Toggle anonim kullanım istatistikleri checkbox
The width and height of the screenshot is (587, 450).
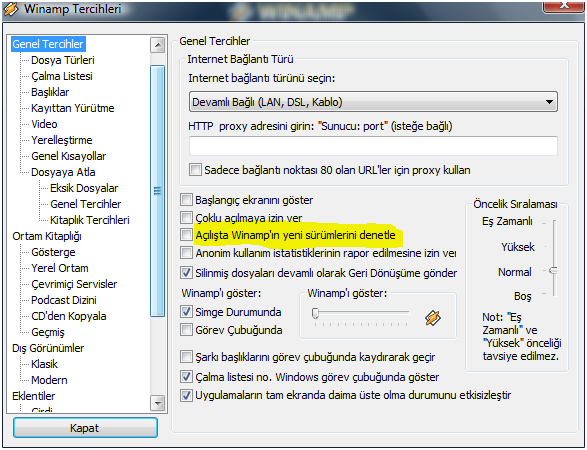point(186,253)
